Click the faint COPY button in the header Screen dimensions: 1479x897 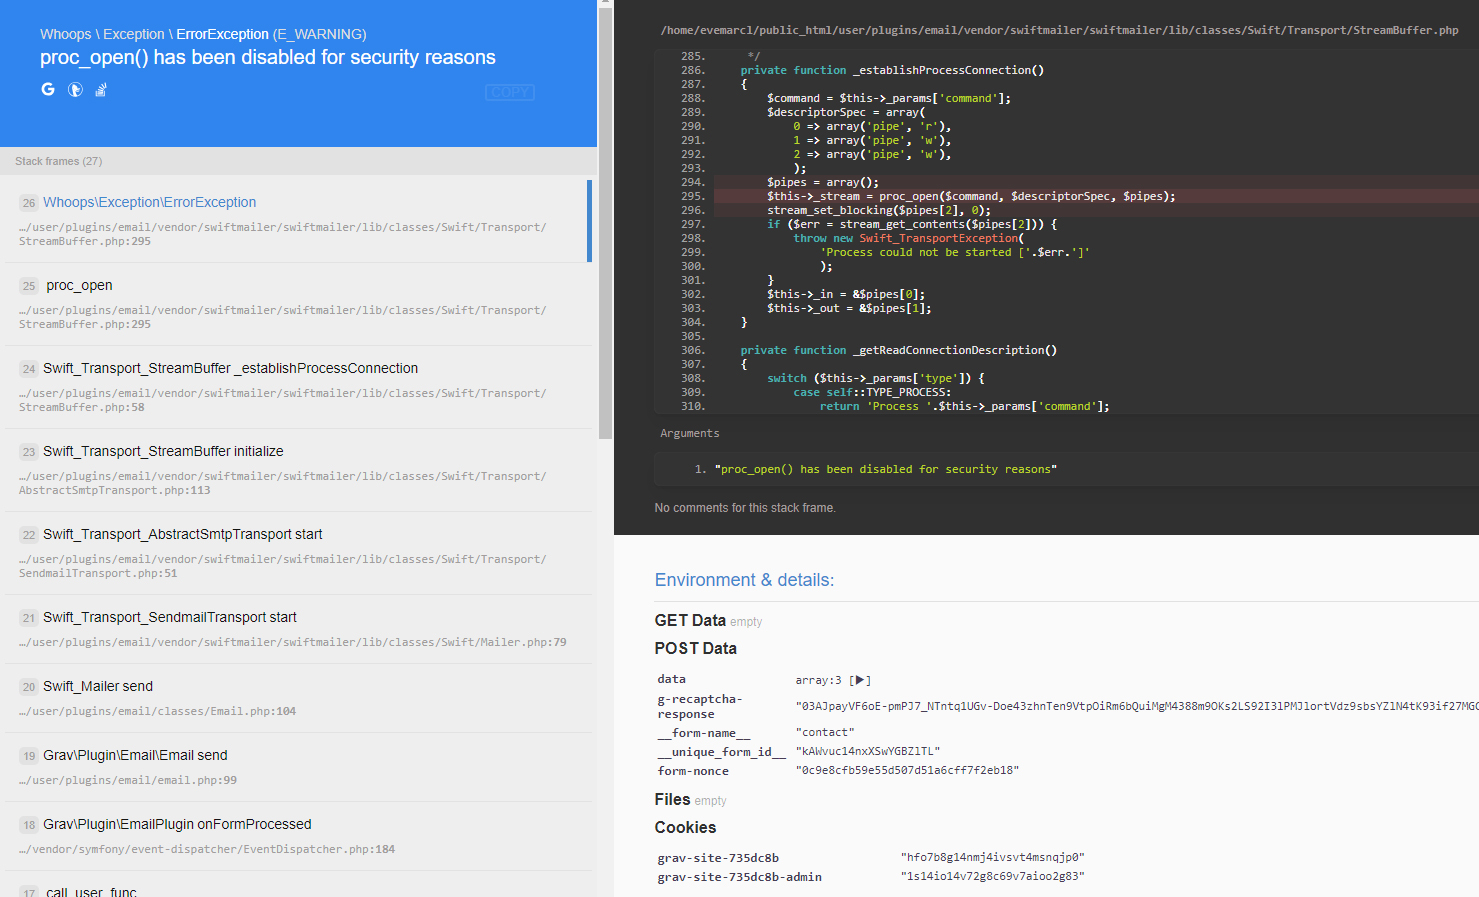pos(510,93)
